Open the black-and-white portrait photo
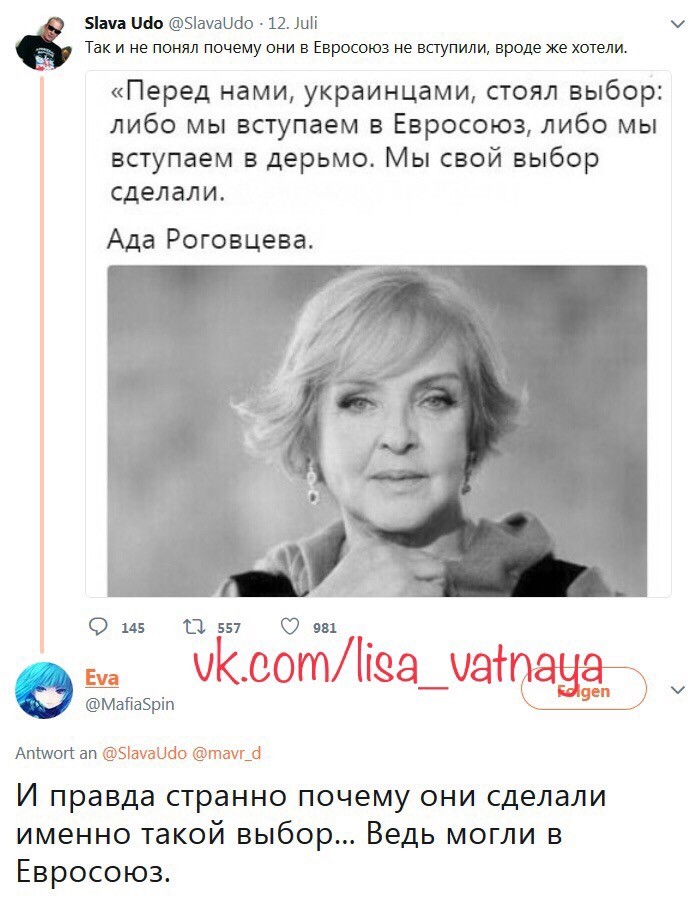This screenshot has height=900, width=696. tap(377, 431)
